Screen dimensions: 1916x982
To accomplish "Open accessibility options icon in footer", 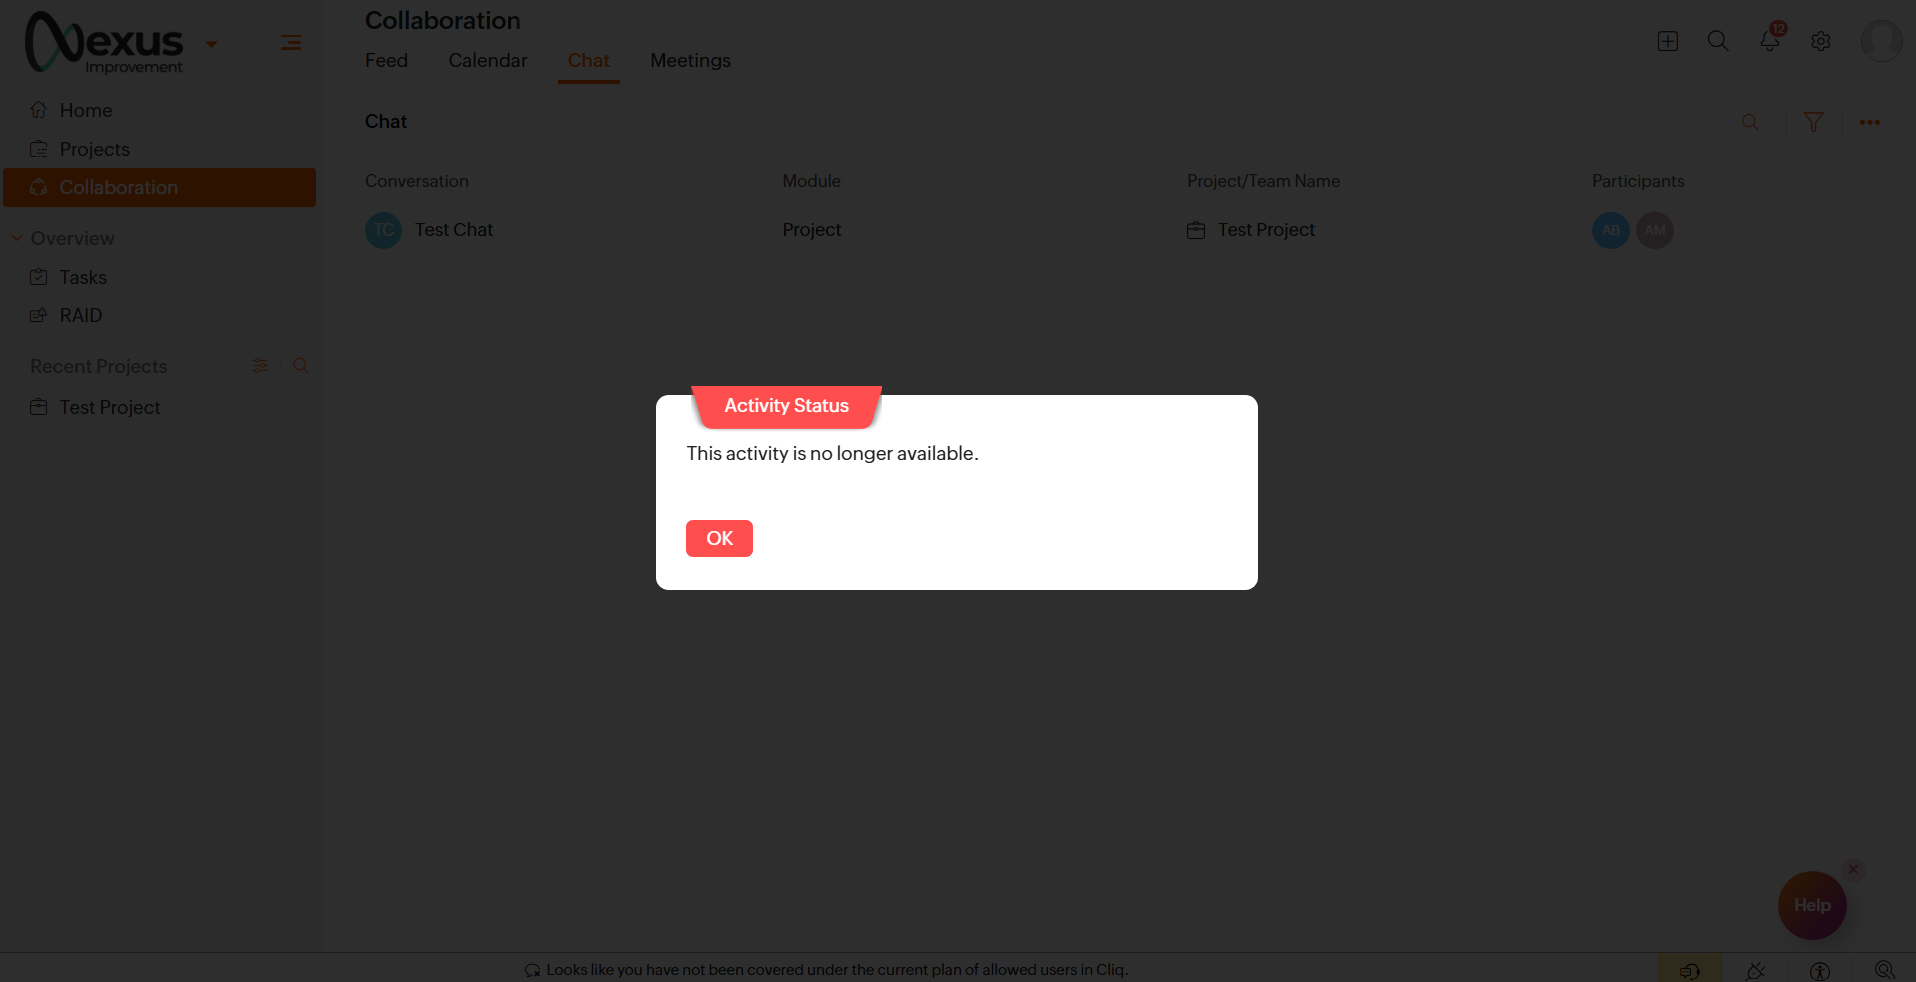I will pos(1820,970).
